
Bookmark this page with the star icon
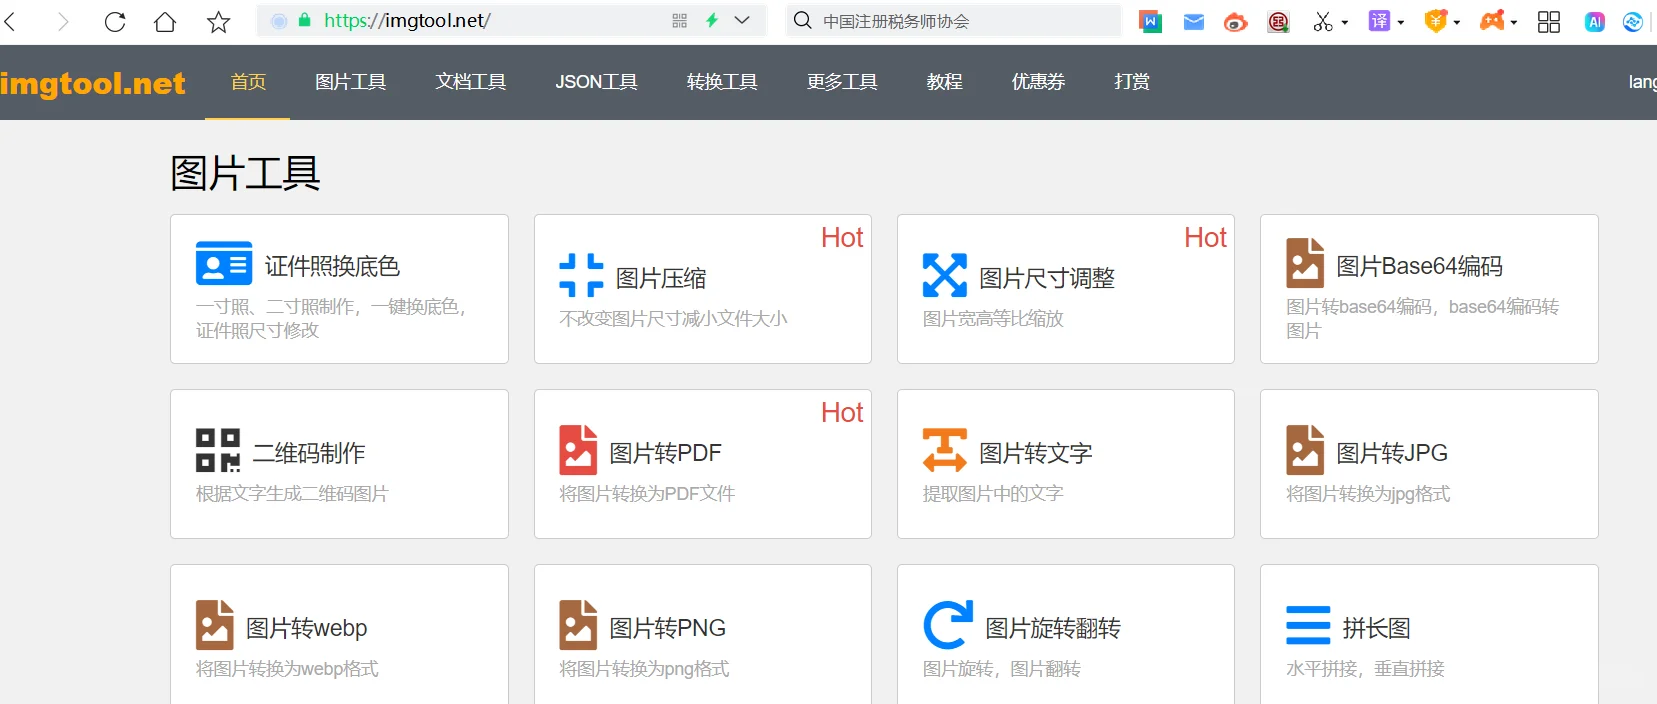pos(218,21)
